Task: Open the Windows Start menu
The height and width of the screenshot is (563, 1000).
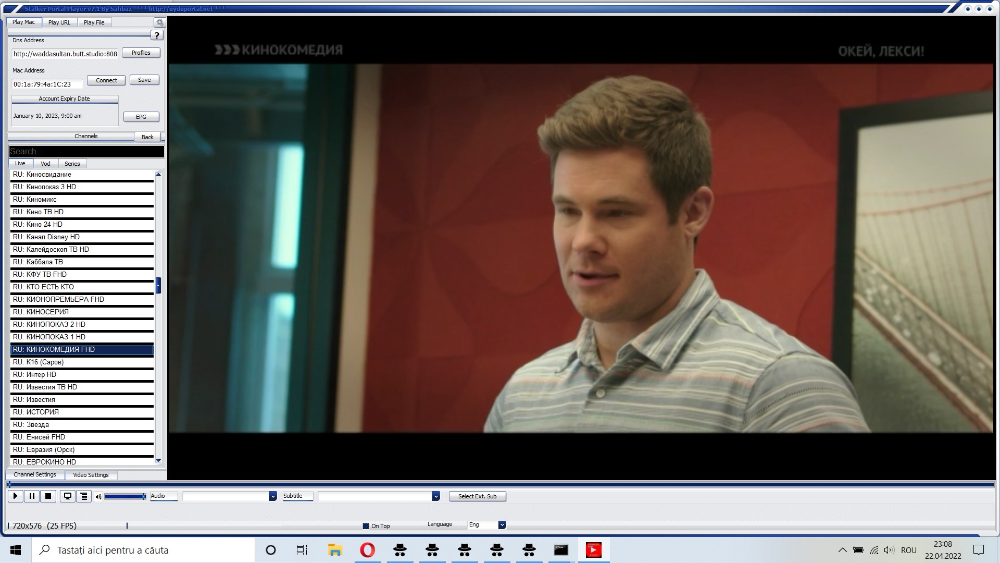Action: [15, 550]
